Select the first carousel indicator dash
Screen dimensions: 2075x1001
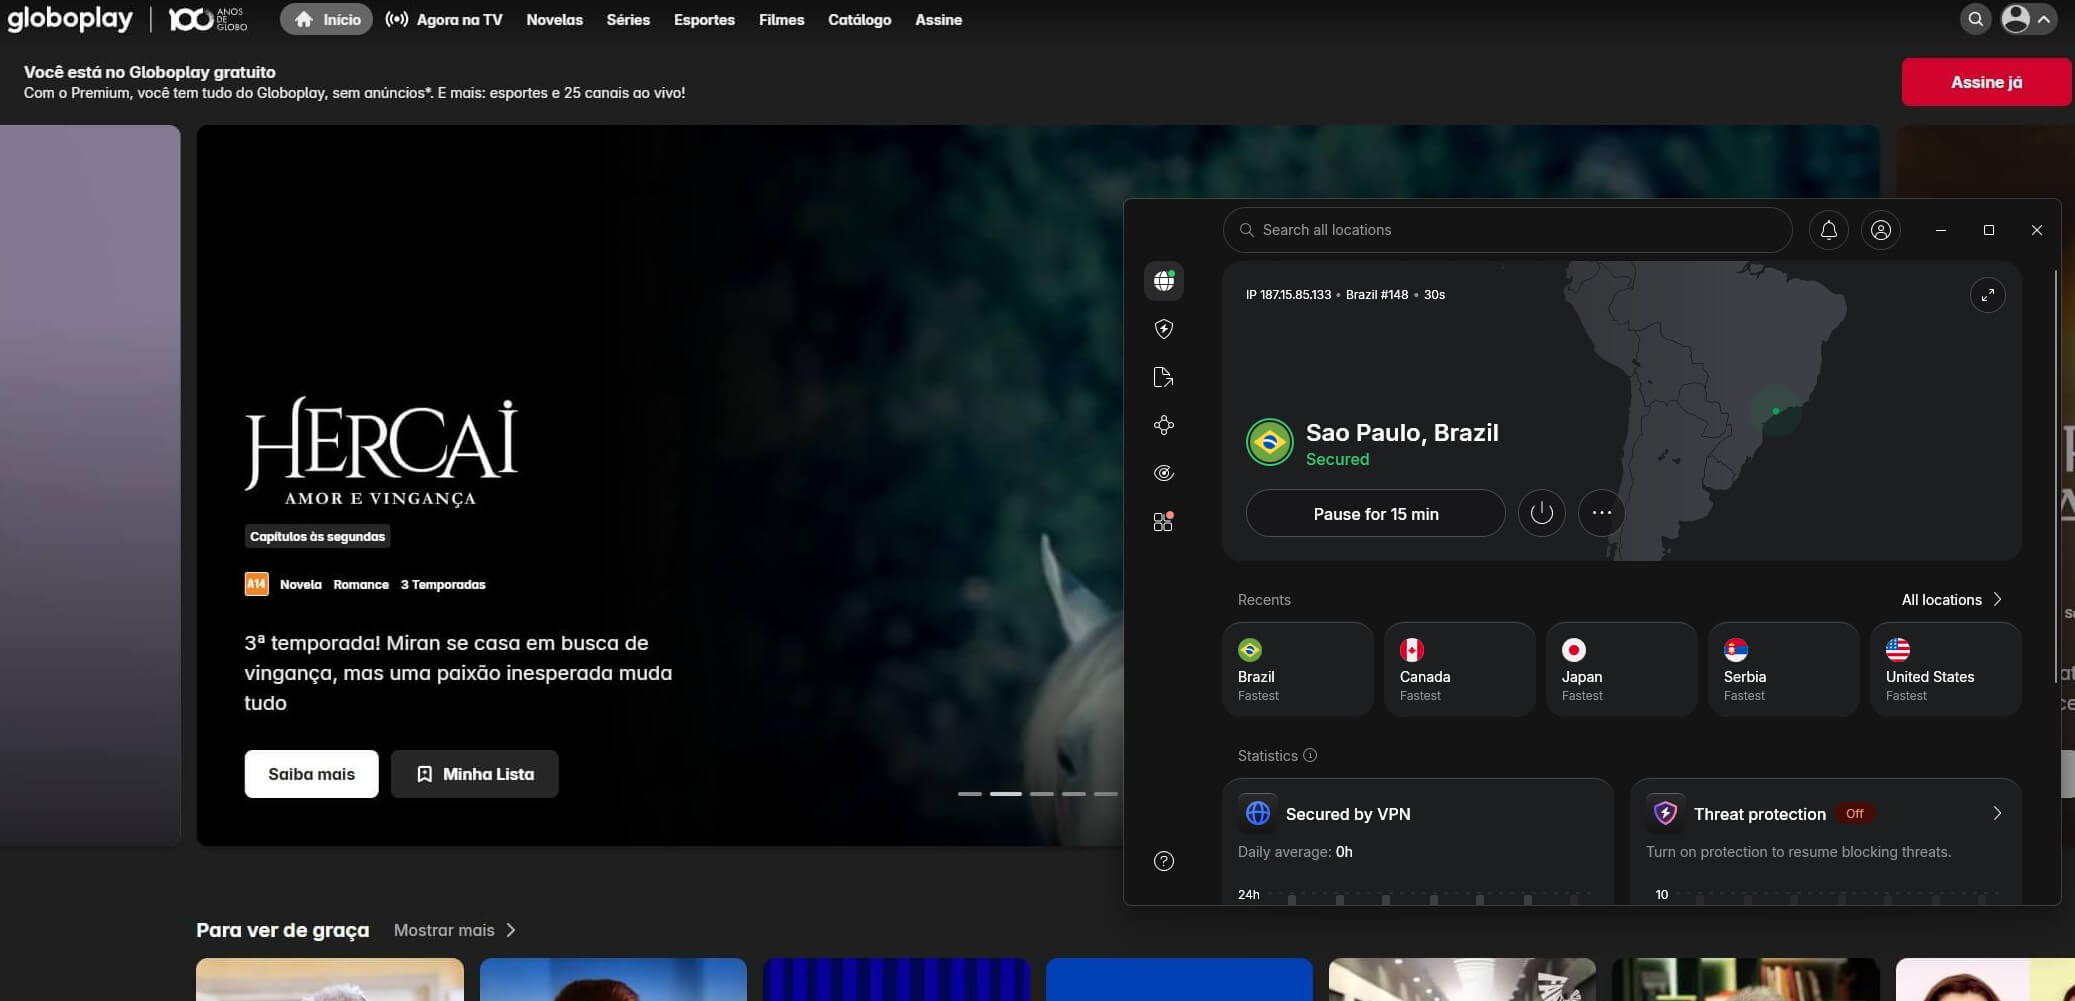point(969,794)
